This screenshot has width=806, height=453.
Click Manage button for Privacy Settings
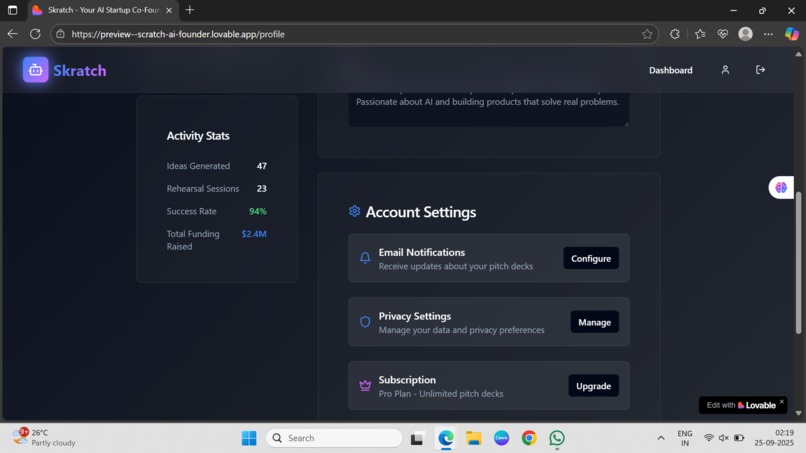594,322
